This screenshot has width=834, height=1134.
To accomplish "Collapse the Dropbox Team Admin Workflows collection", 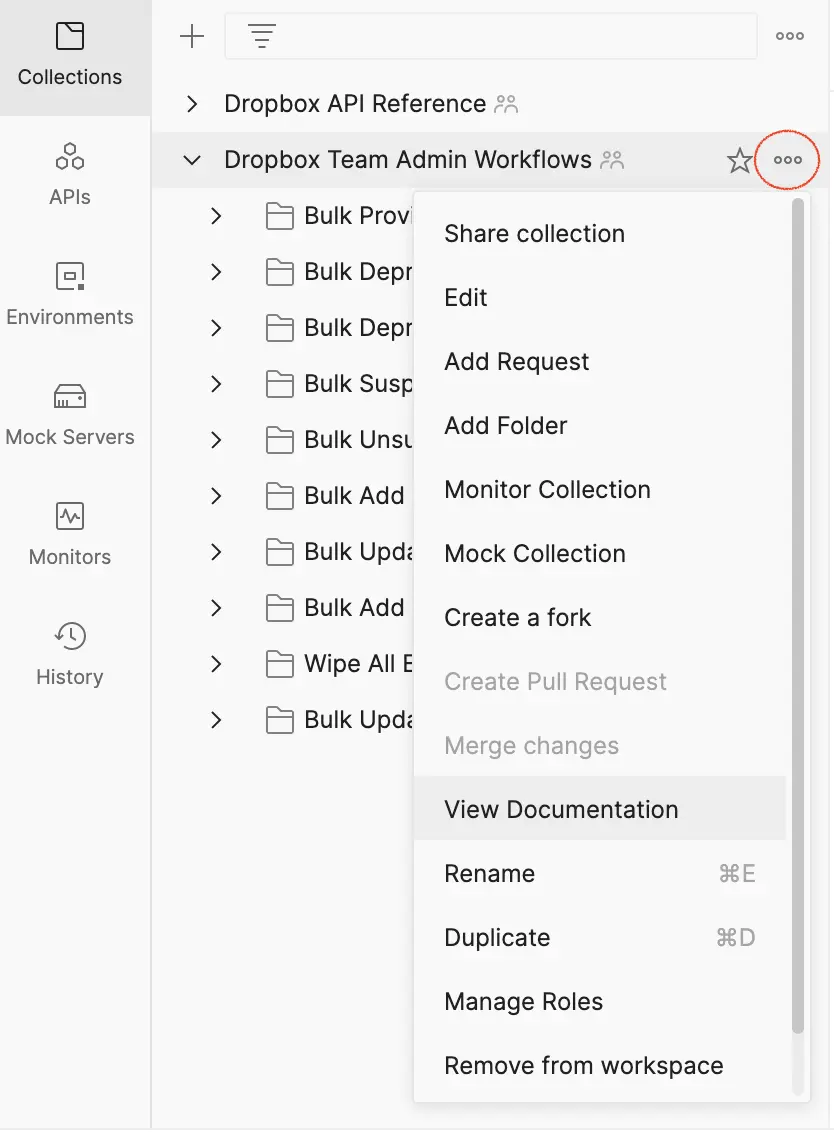I will click(192, 160).
